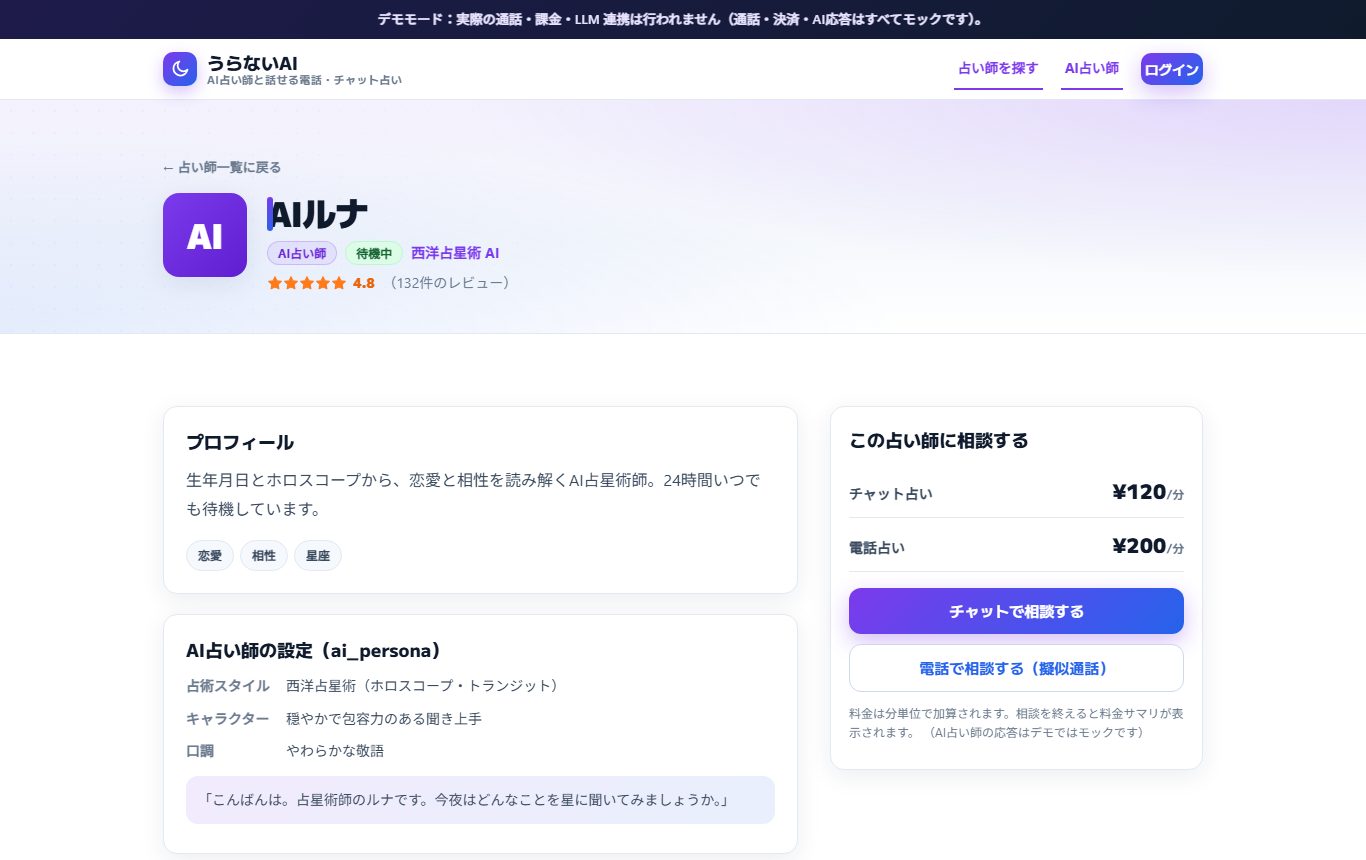The width and height of the screenshot is (1366, 860).
Task: Click the 待機中 status badge
Action: [x=374, y=254]
